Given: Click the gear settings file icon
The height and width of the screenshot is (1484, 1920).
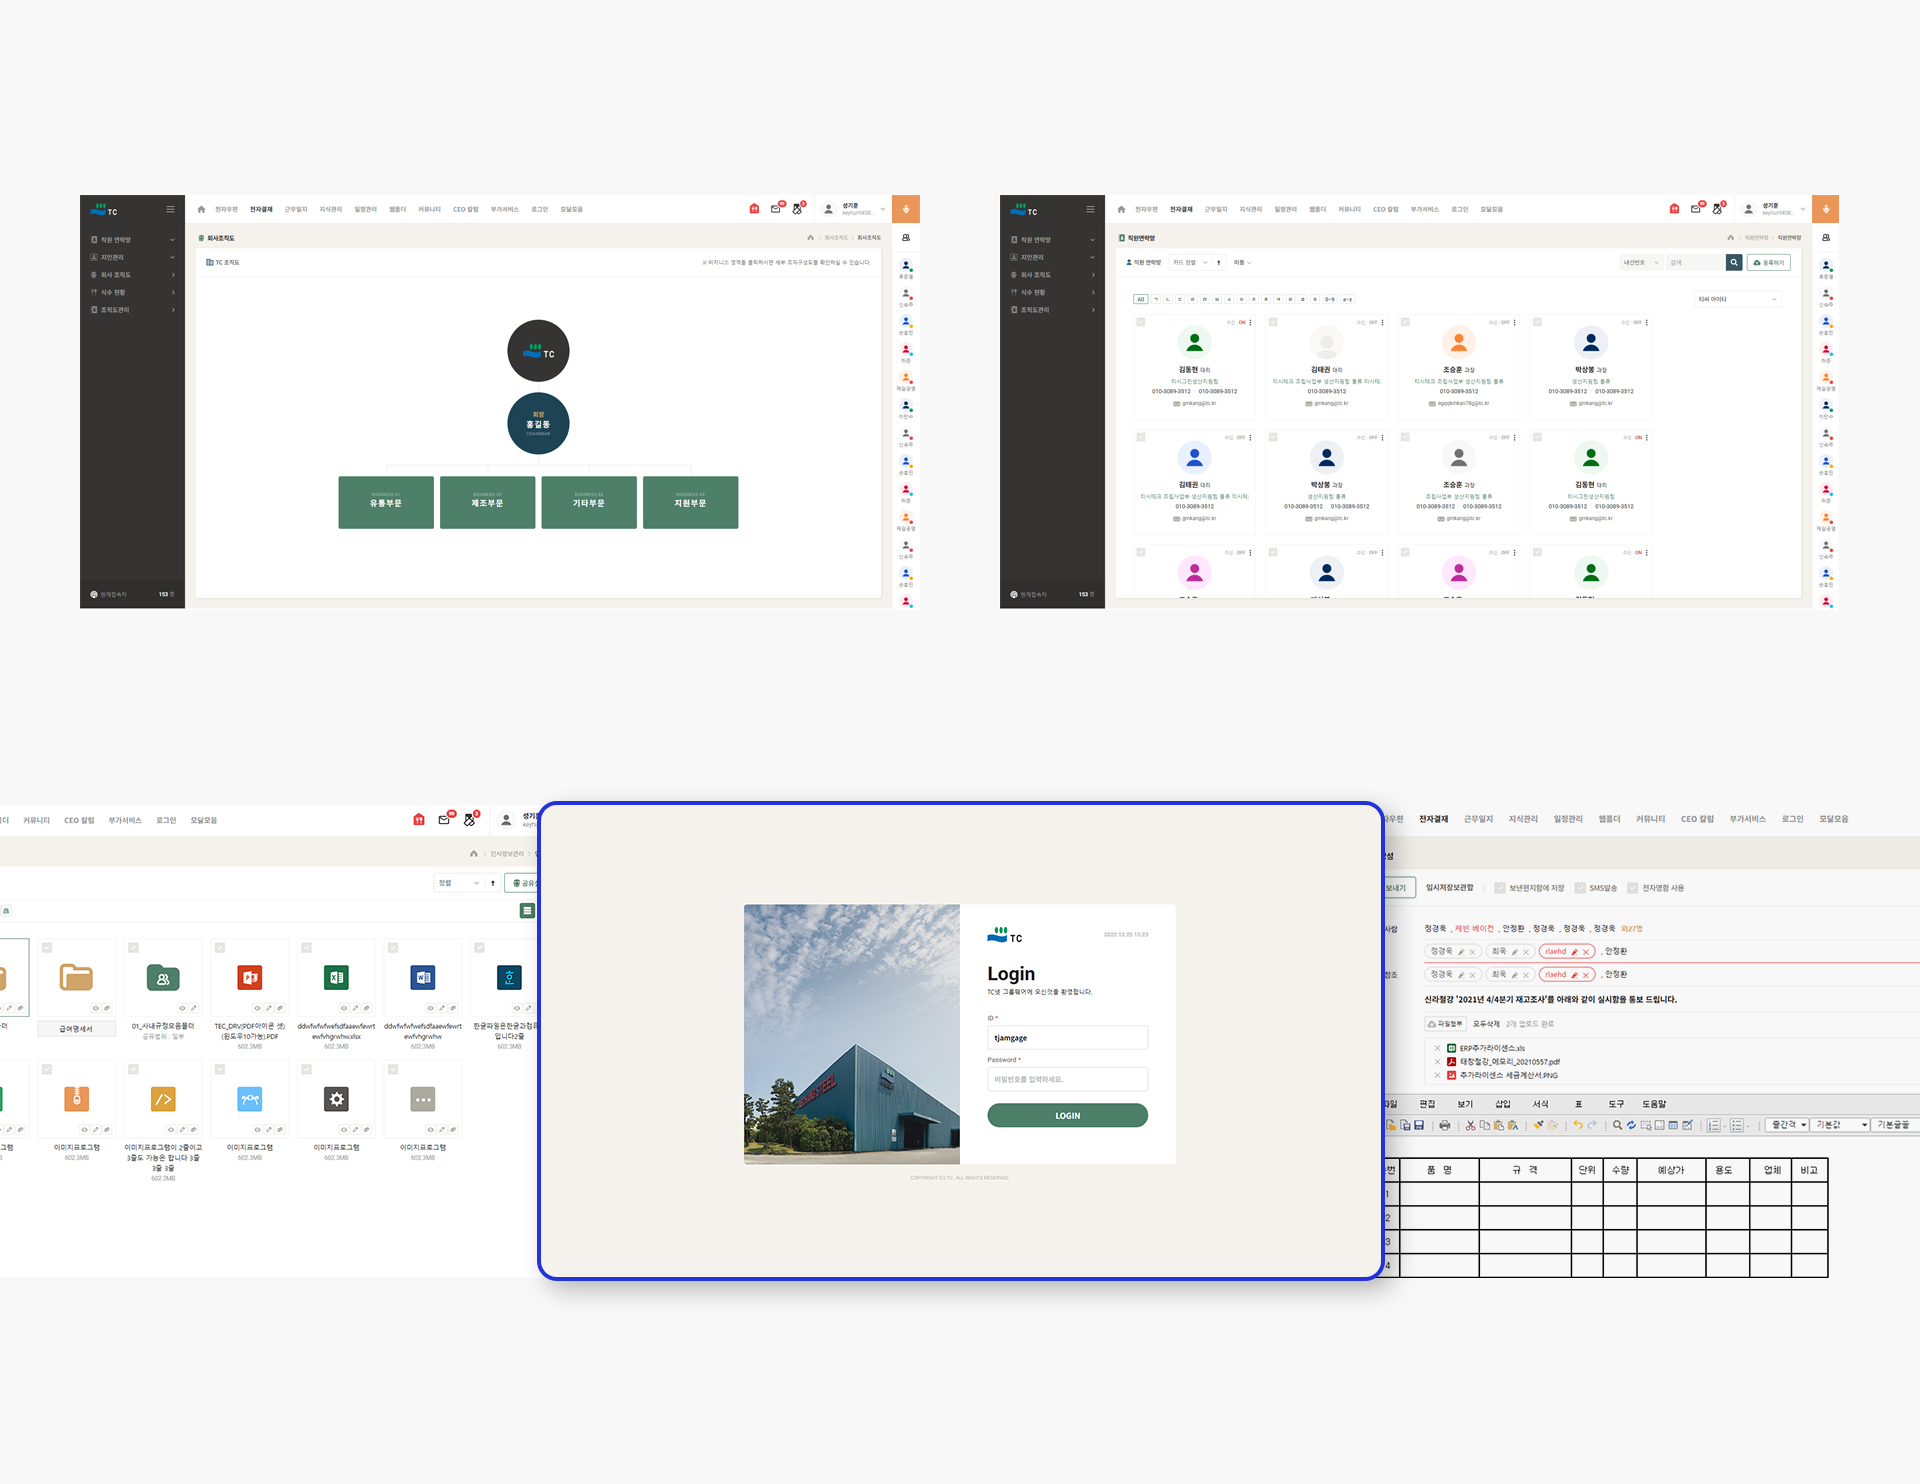Looking at the screenshot, I should click(336, 1099).
